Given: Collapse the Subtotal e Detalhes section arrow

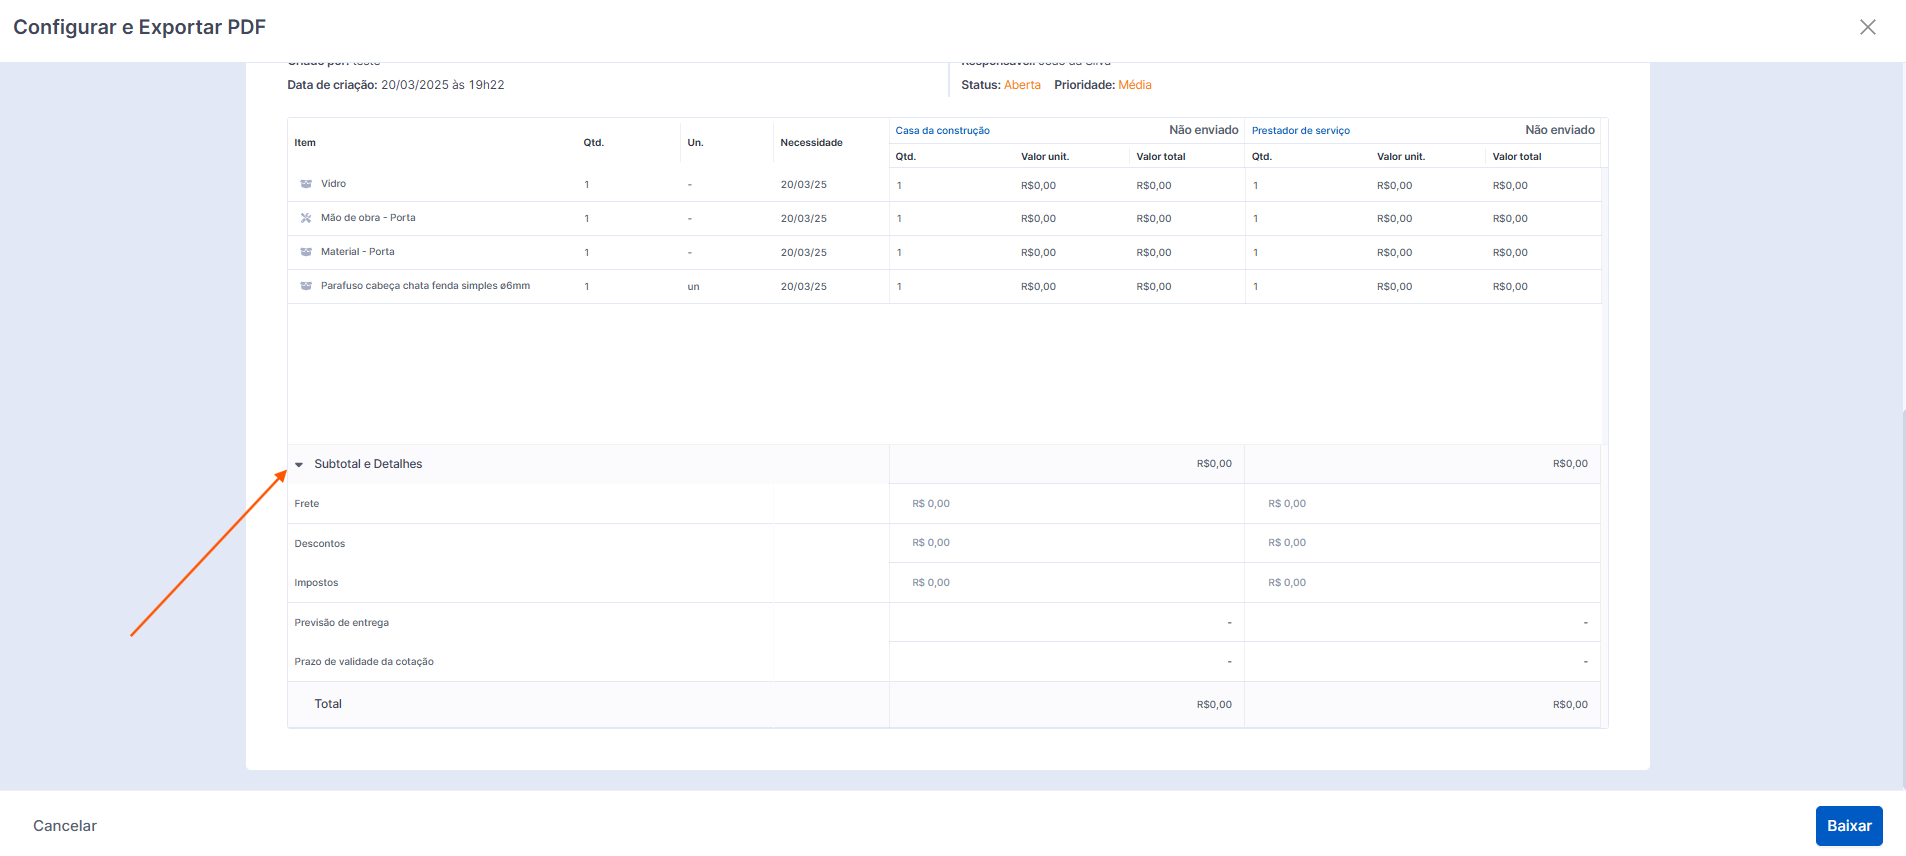Looking at the screenshot, I should coord(299,464).
